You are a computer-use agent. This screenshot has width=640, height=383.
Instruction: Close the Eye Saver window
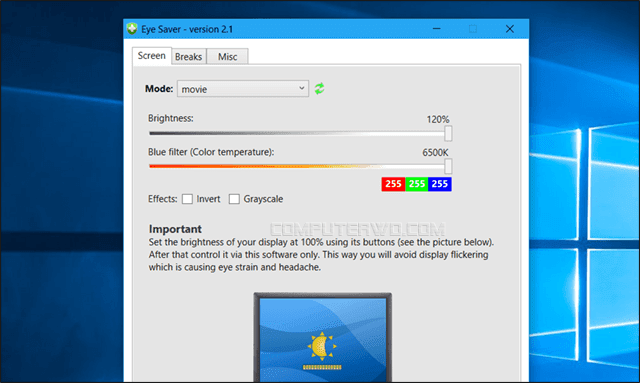pos(510,29)
